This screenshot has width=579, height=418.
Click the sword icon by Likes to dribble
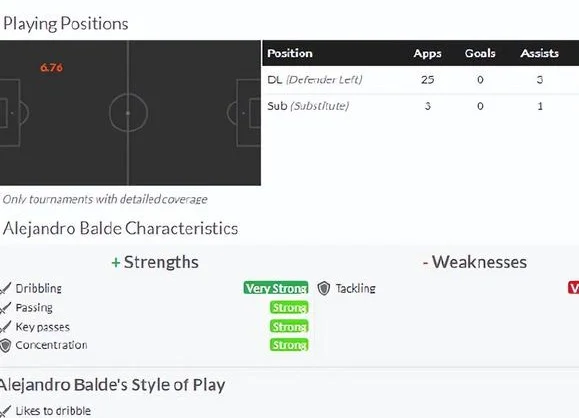pyautogui.click(x=5, y=411)
